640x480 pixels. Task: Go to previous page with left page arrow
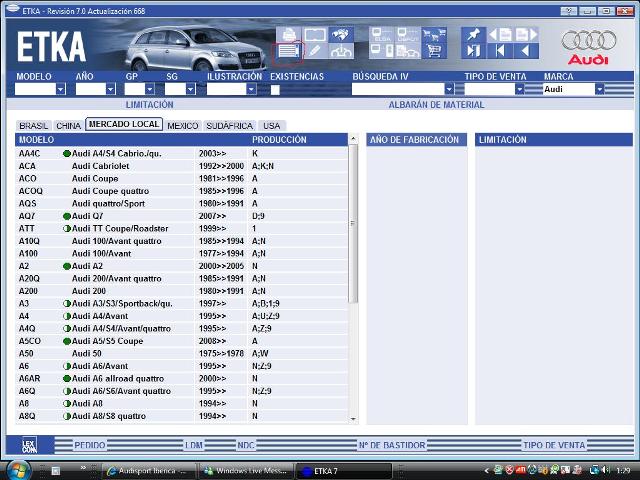pyautogui.click(x=500, y=34)
